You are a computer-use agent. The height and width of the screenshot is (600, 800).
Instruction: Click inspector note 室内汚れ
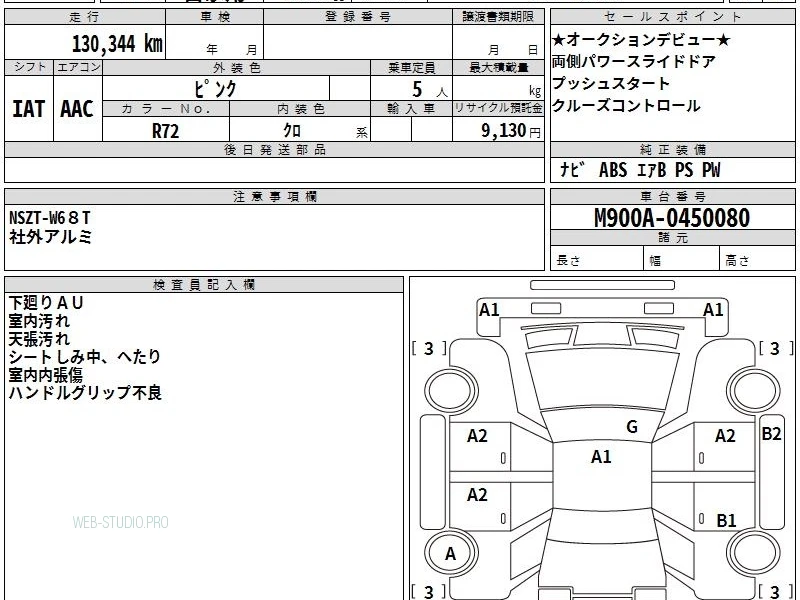point(39,321)
